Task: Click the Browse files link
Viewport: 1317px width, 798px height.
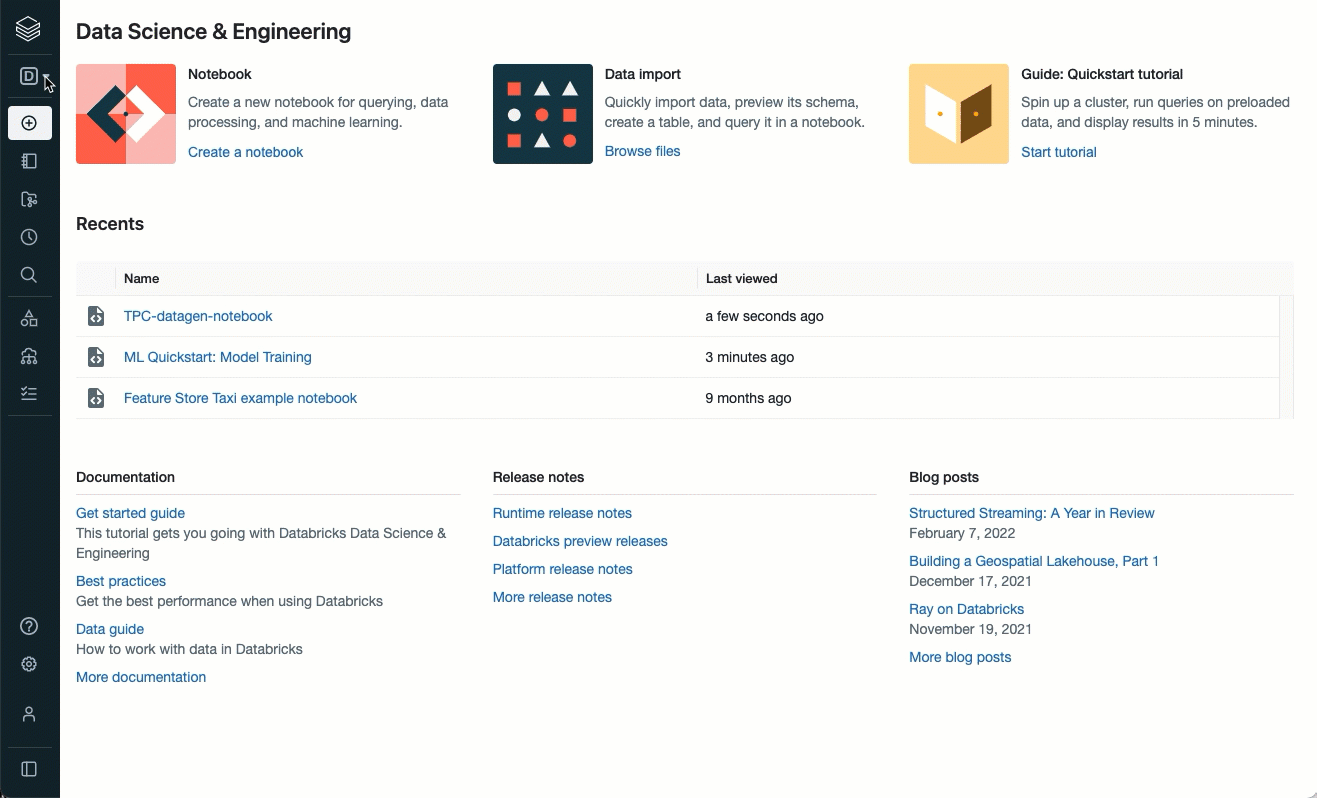Action: pyautogui.click(x=642, y=151)
